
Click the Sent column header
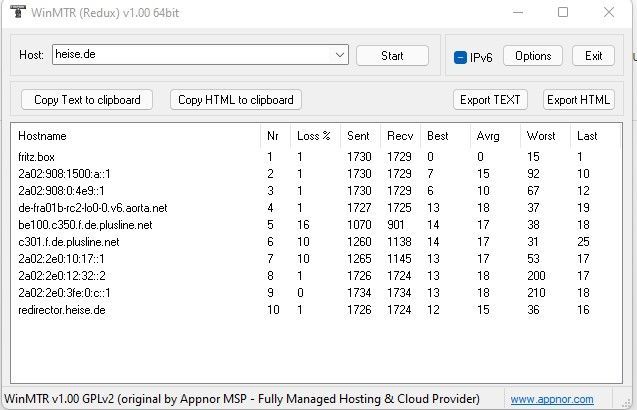360,136
